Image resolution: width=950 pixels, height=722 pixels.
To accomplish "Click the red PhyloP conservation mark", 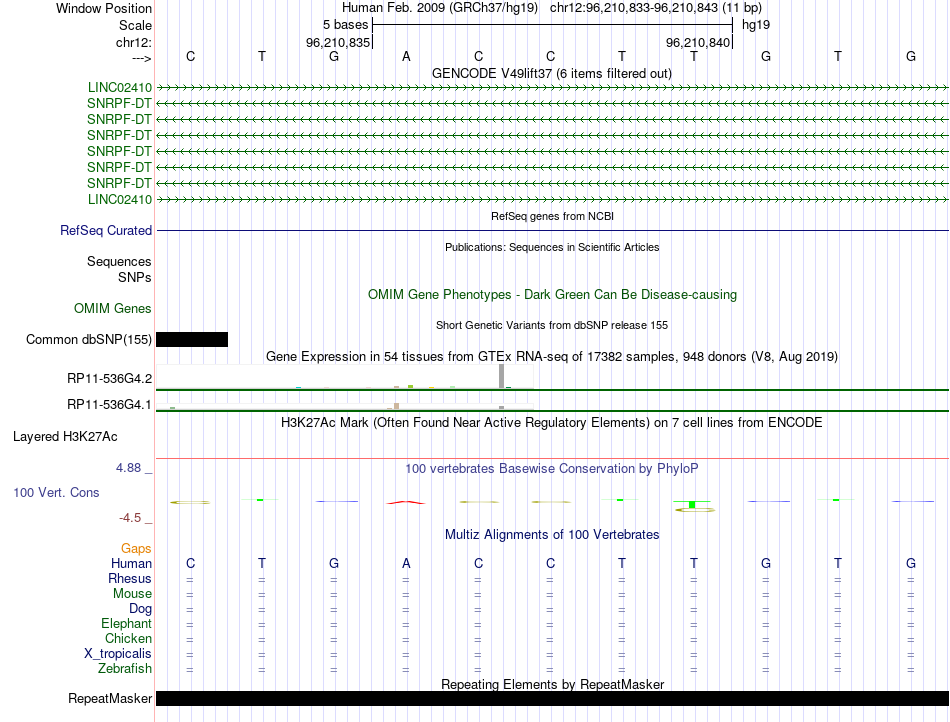I will pyautogui.click(x=406, y=502).
